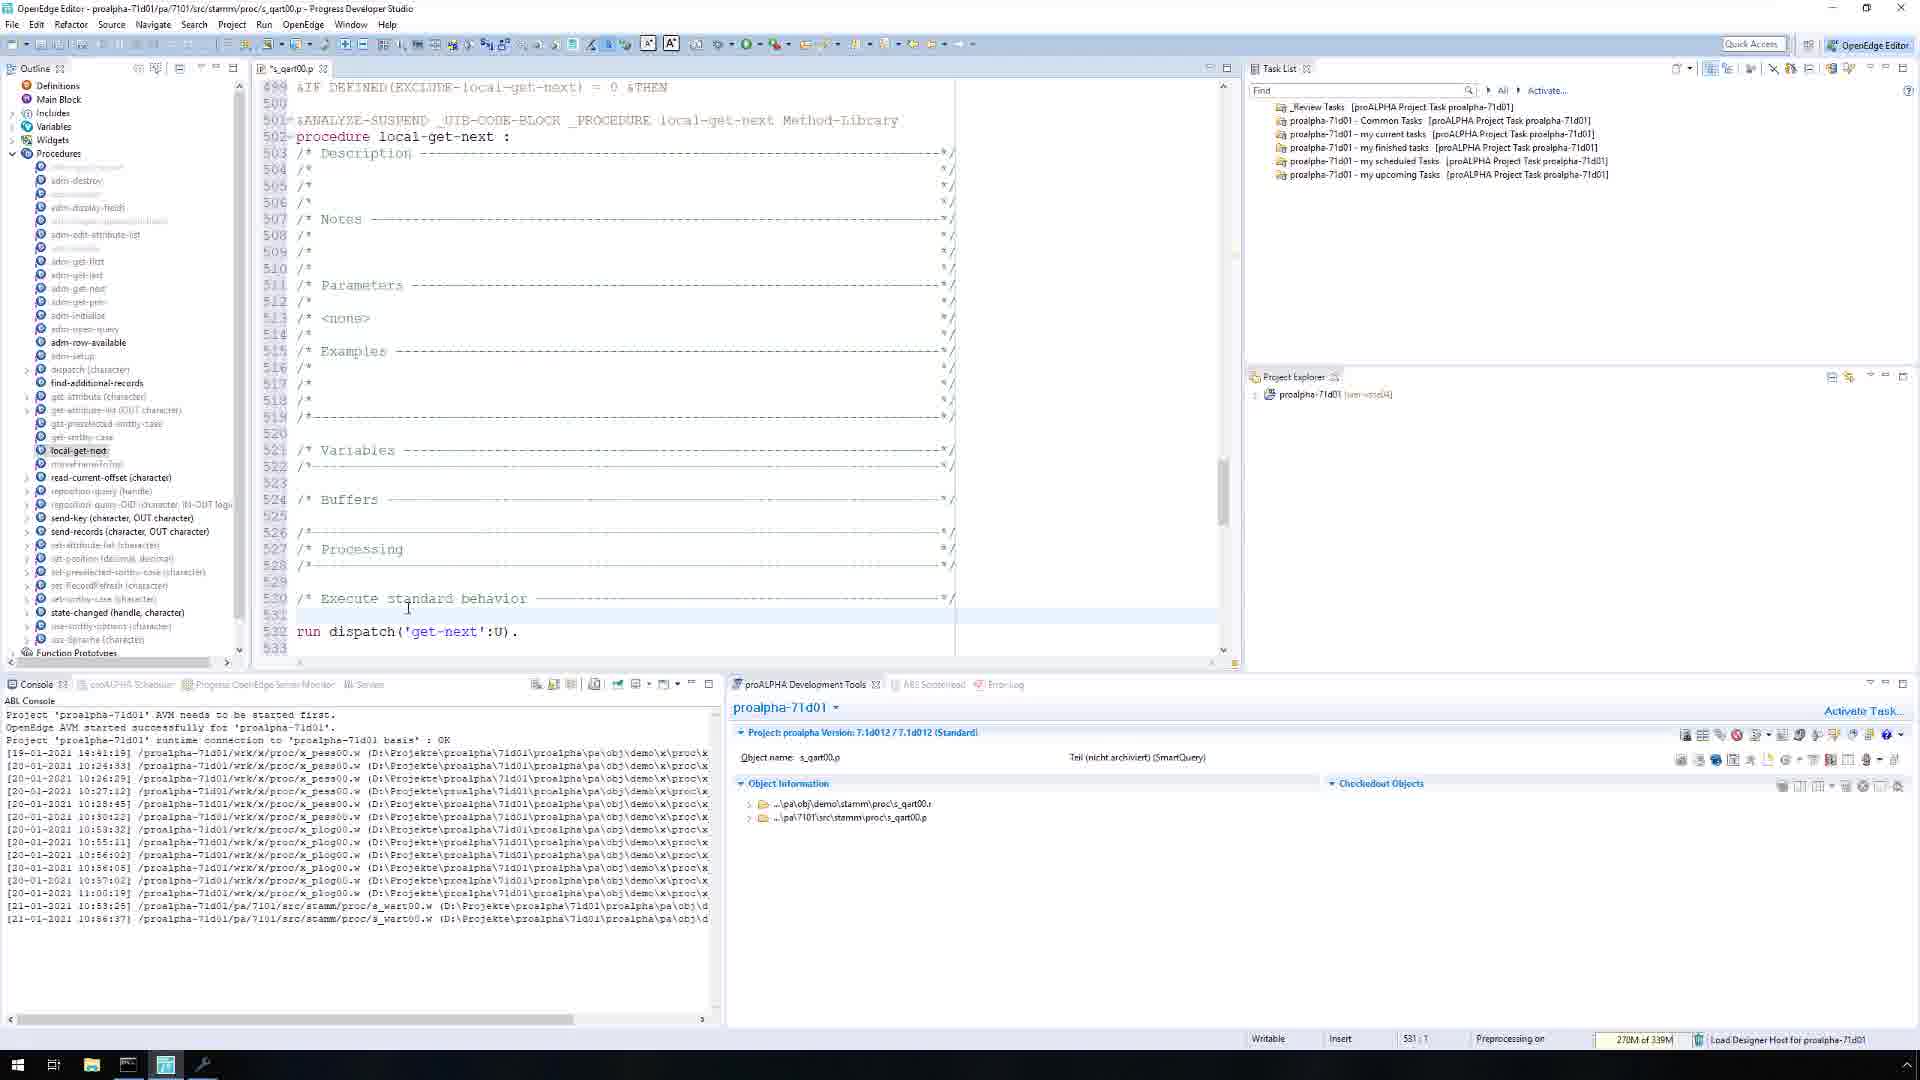Select local-get-next procedure in Outline
Screen dimensions: 1920x1080
click(78, 451)
